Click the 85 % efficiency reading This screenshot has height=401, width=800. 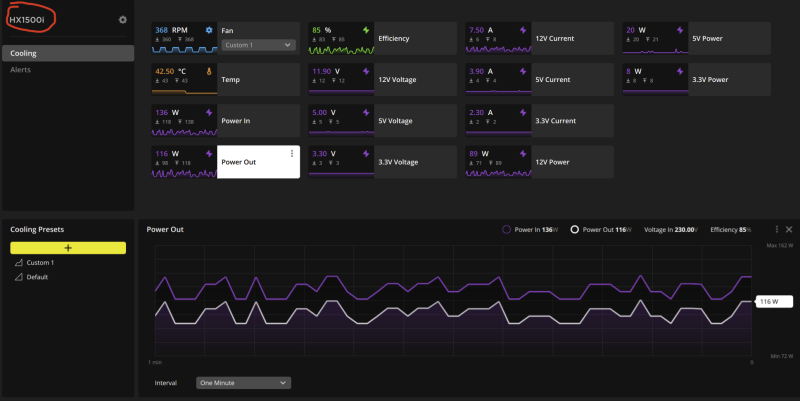322,30
